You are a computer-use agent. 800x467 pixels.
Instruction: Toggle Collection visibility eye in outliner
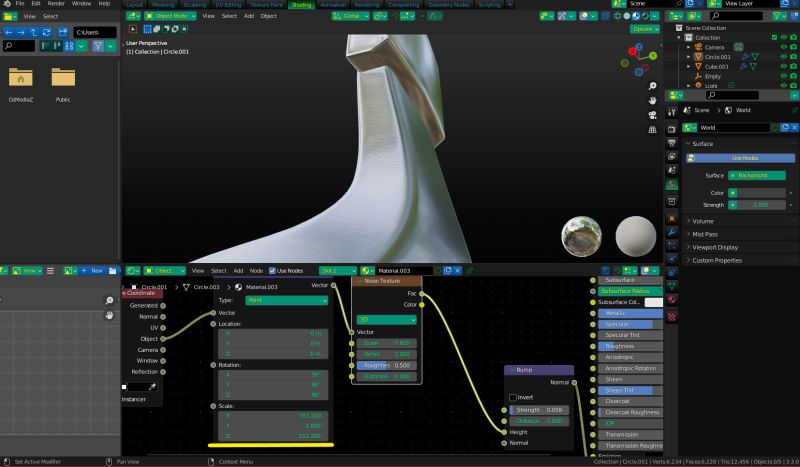[x=784, y=37]
